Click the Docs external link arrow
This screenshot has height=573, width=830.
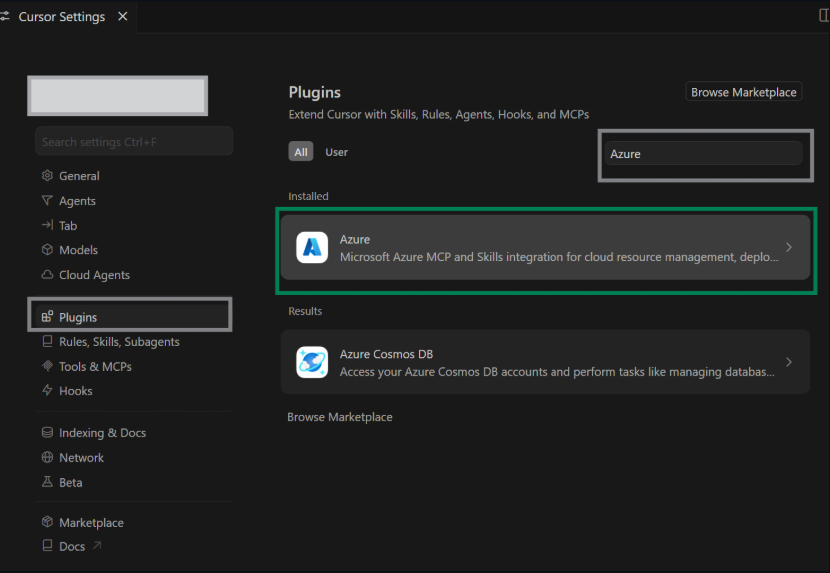[x=97, y=545]
